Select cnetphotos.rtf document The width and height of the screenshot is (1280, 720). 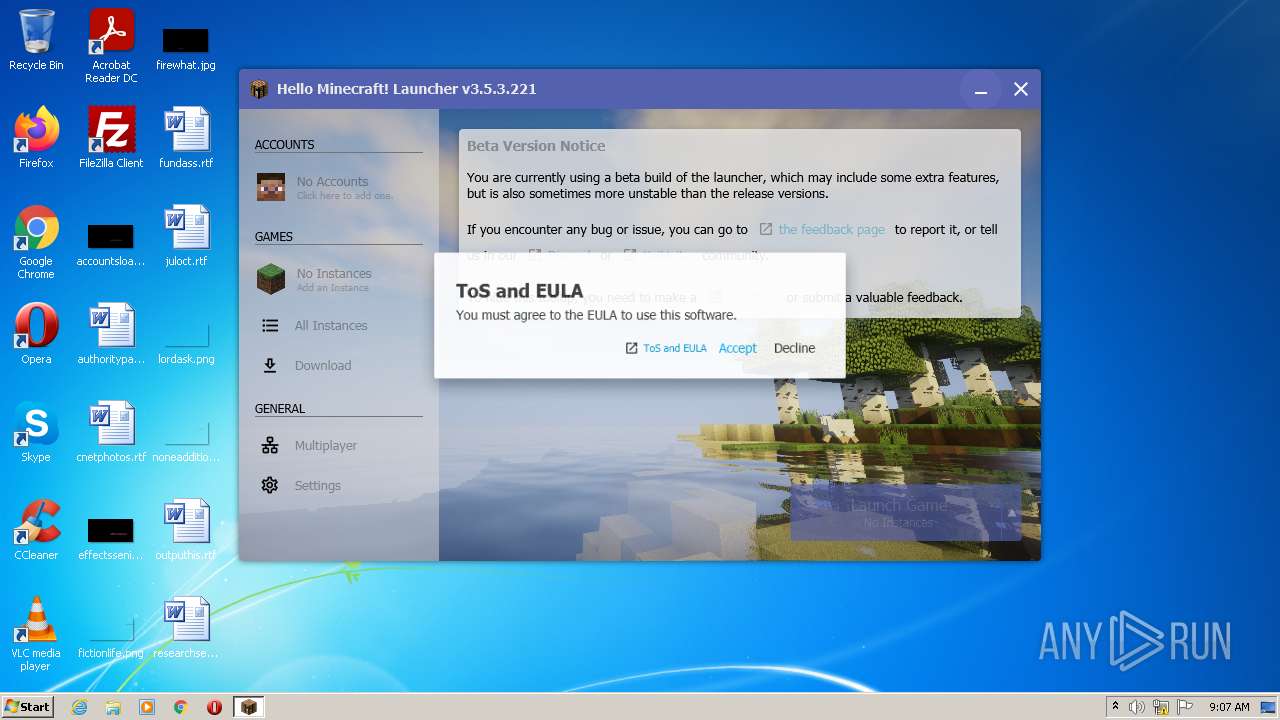coord(111,432)
